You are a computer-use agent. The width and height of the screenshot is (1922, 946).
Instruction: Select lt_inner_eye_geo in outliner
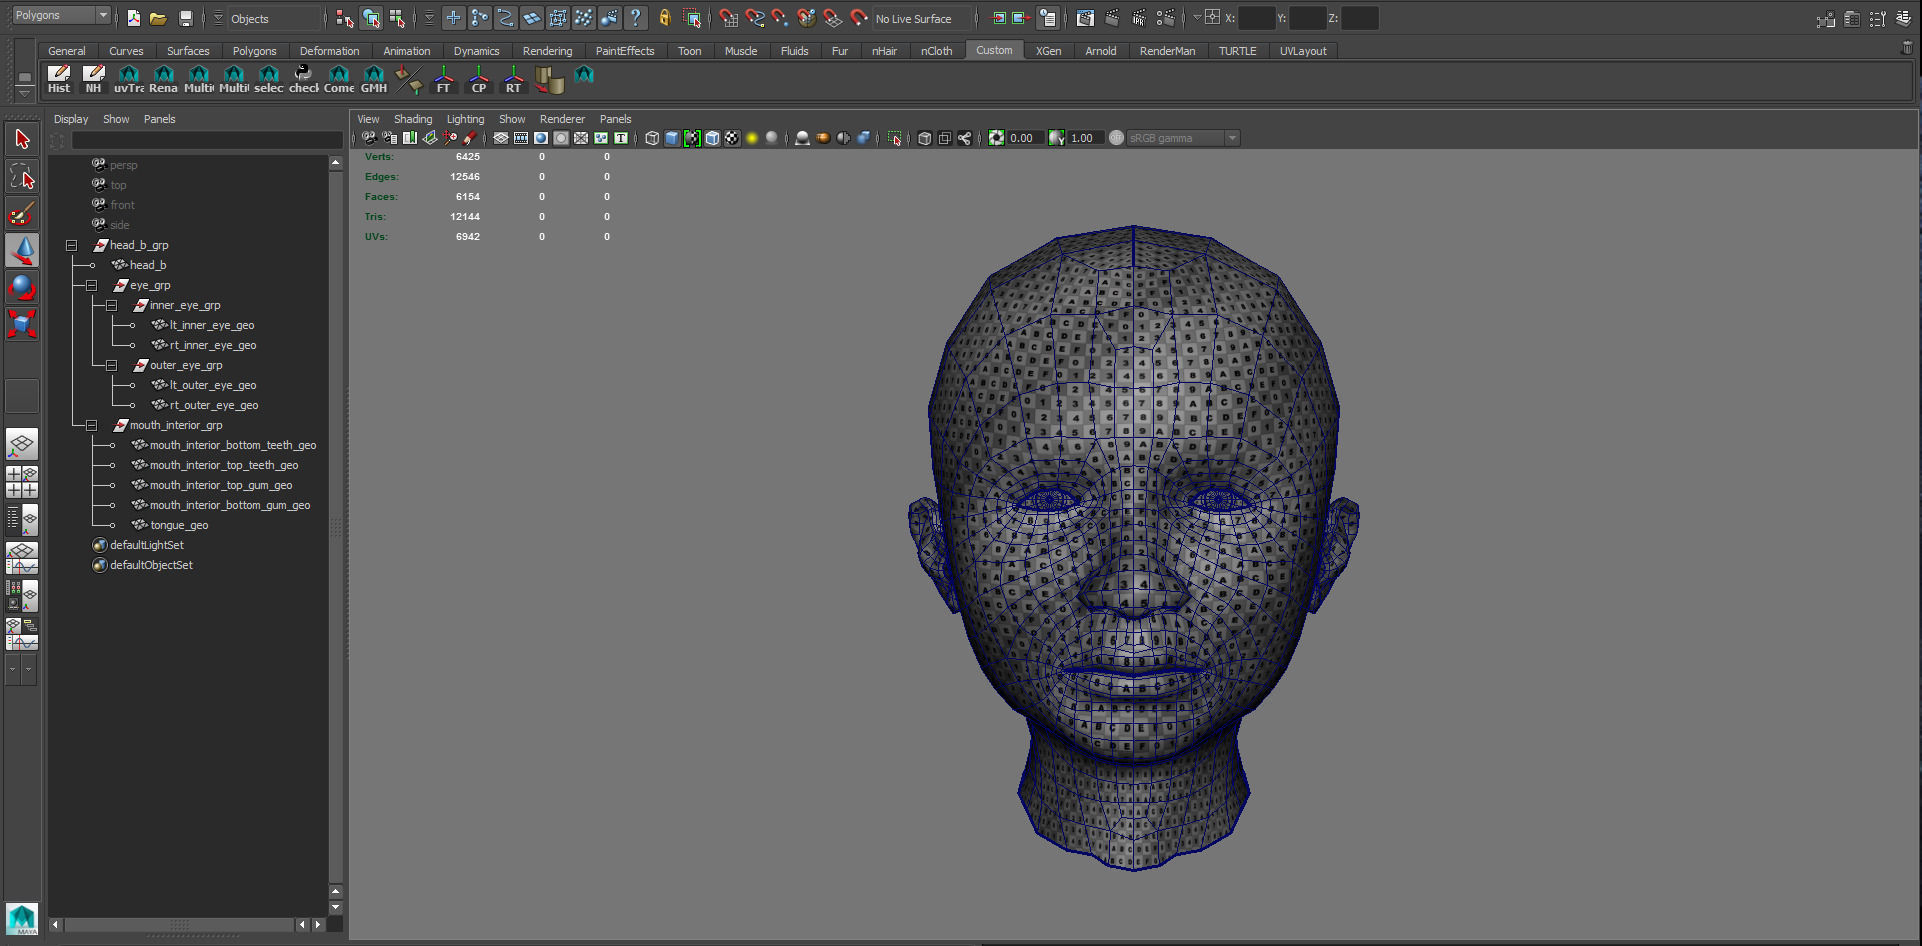212,325
